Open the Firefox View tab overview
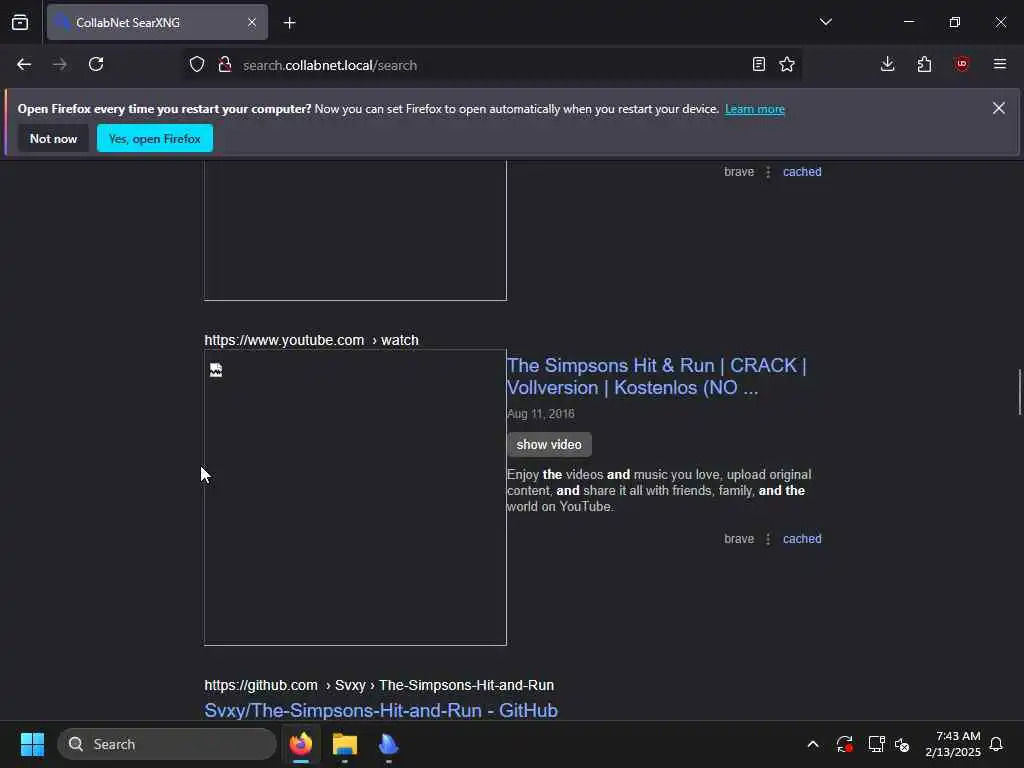 coord(20,22)
